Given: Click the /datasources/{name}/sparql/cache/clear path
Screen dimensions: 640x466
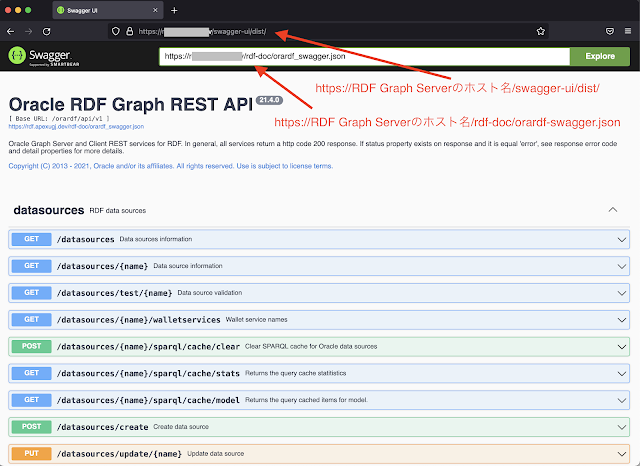Looking at the screenshot, I should (148, 347).
